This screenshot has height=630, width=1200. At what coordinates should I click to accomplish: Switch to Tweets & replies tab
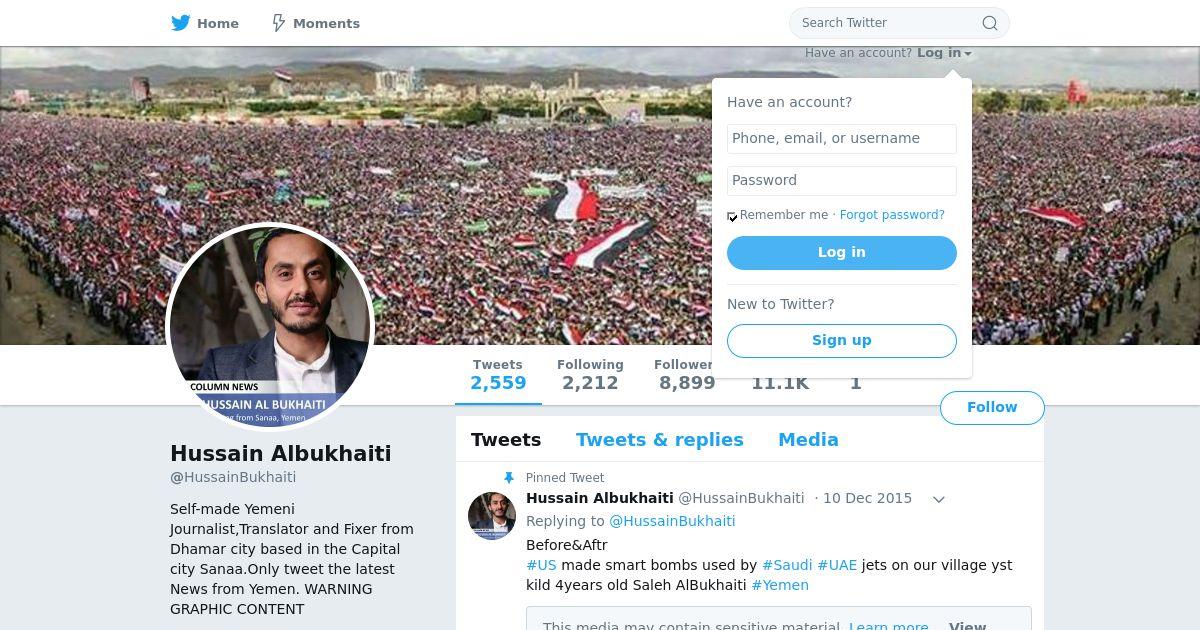(659, 440)
